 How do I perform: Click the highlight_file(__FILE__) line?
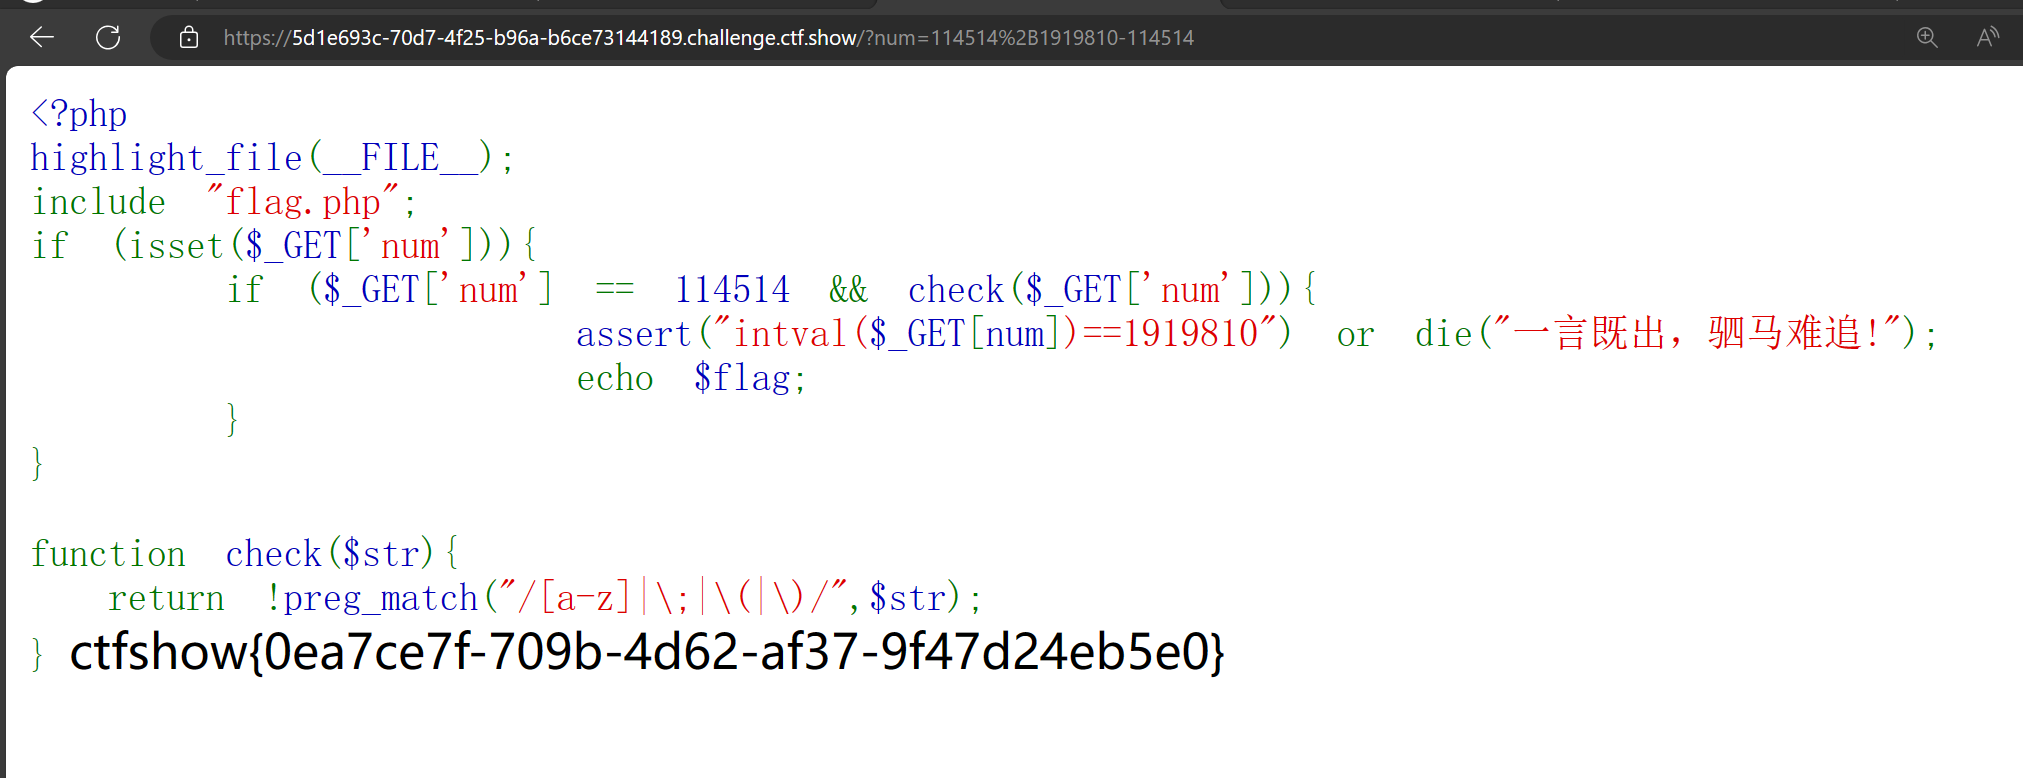[272, 158]
